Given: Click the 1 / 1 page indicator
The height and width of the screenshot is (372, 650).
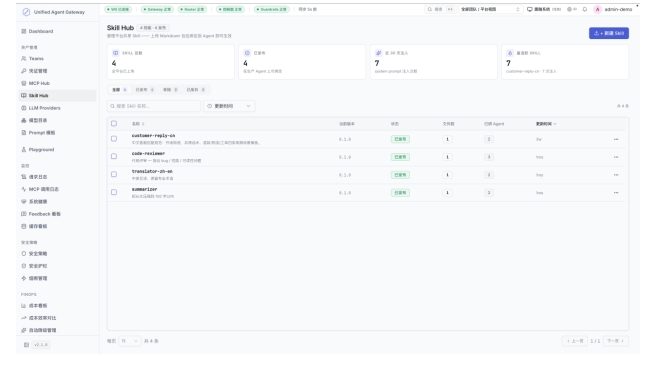Looking at the screenshot, I should (595, 341).
